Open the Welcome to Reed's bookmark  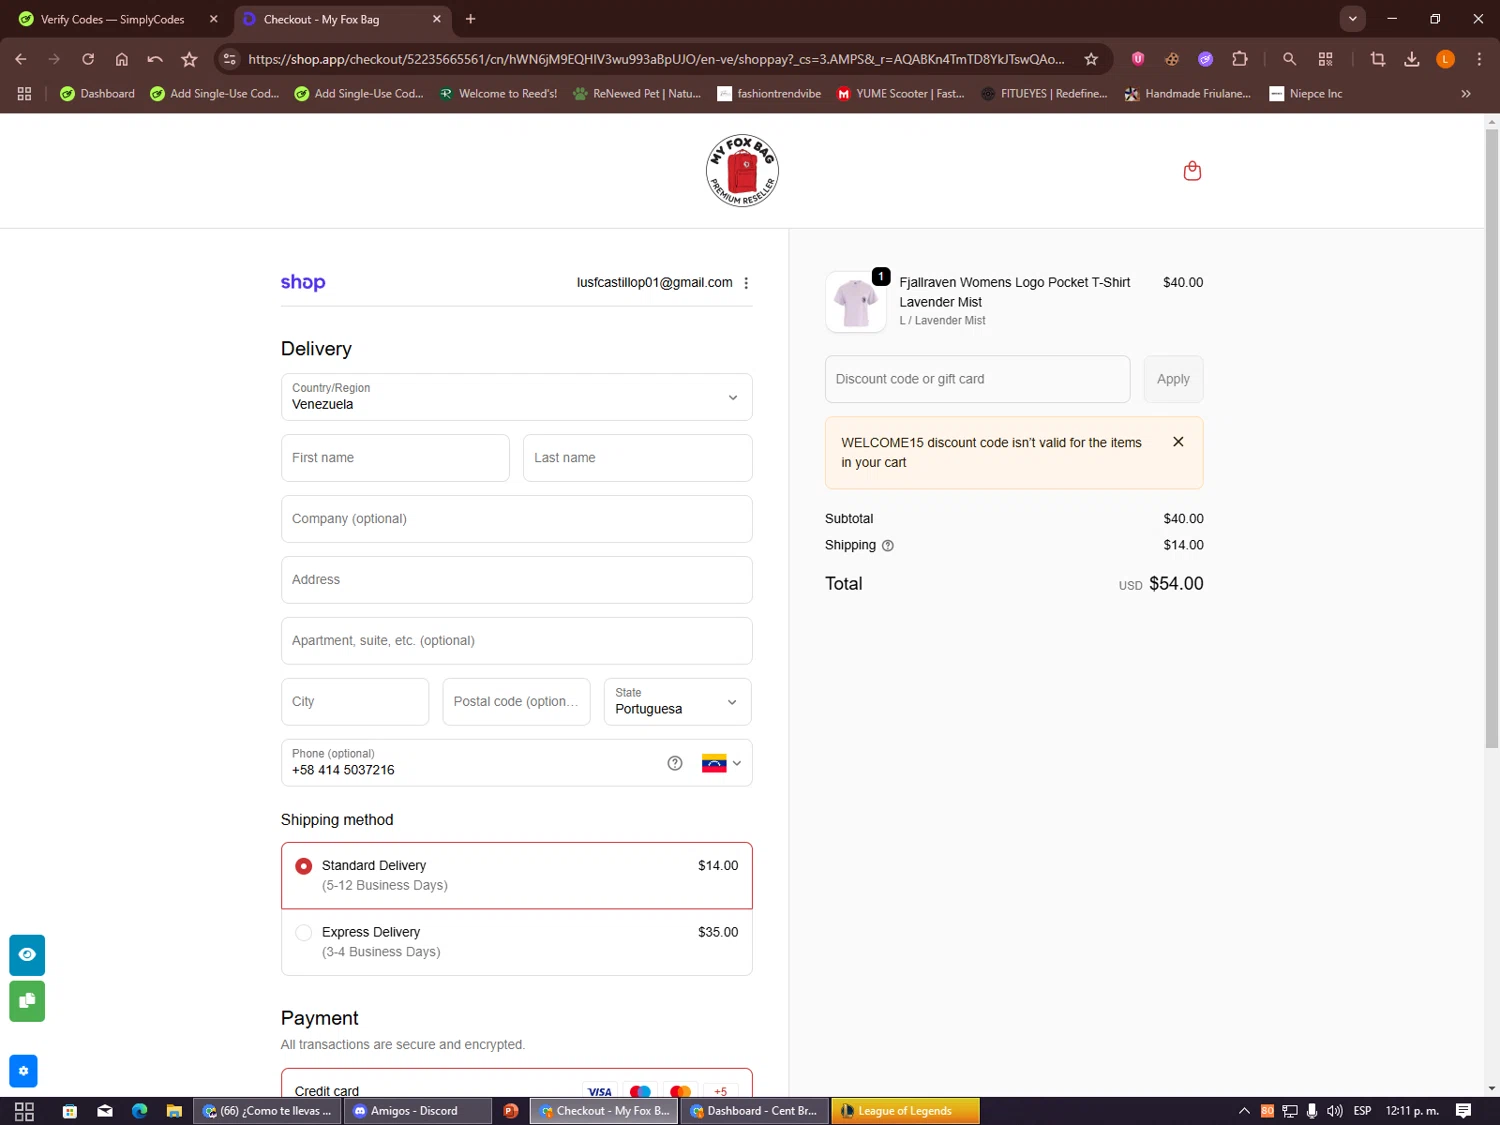(498, 93)
